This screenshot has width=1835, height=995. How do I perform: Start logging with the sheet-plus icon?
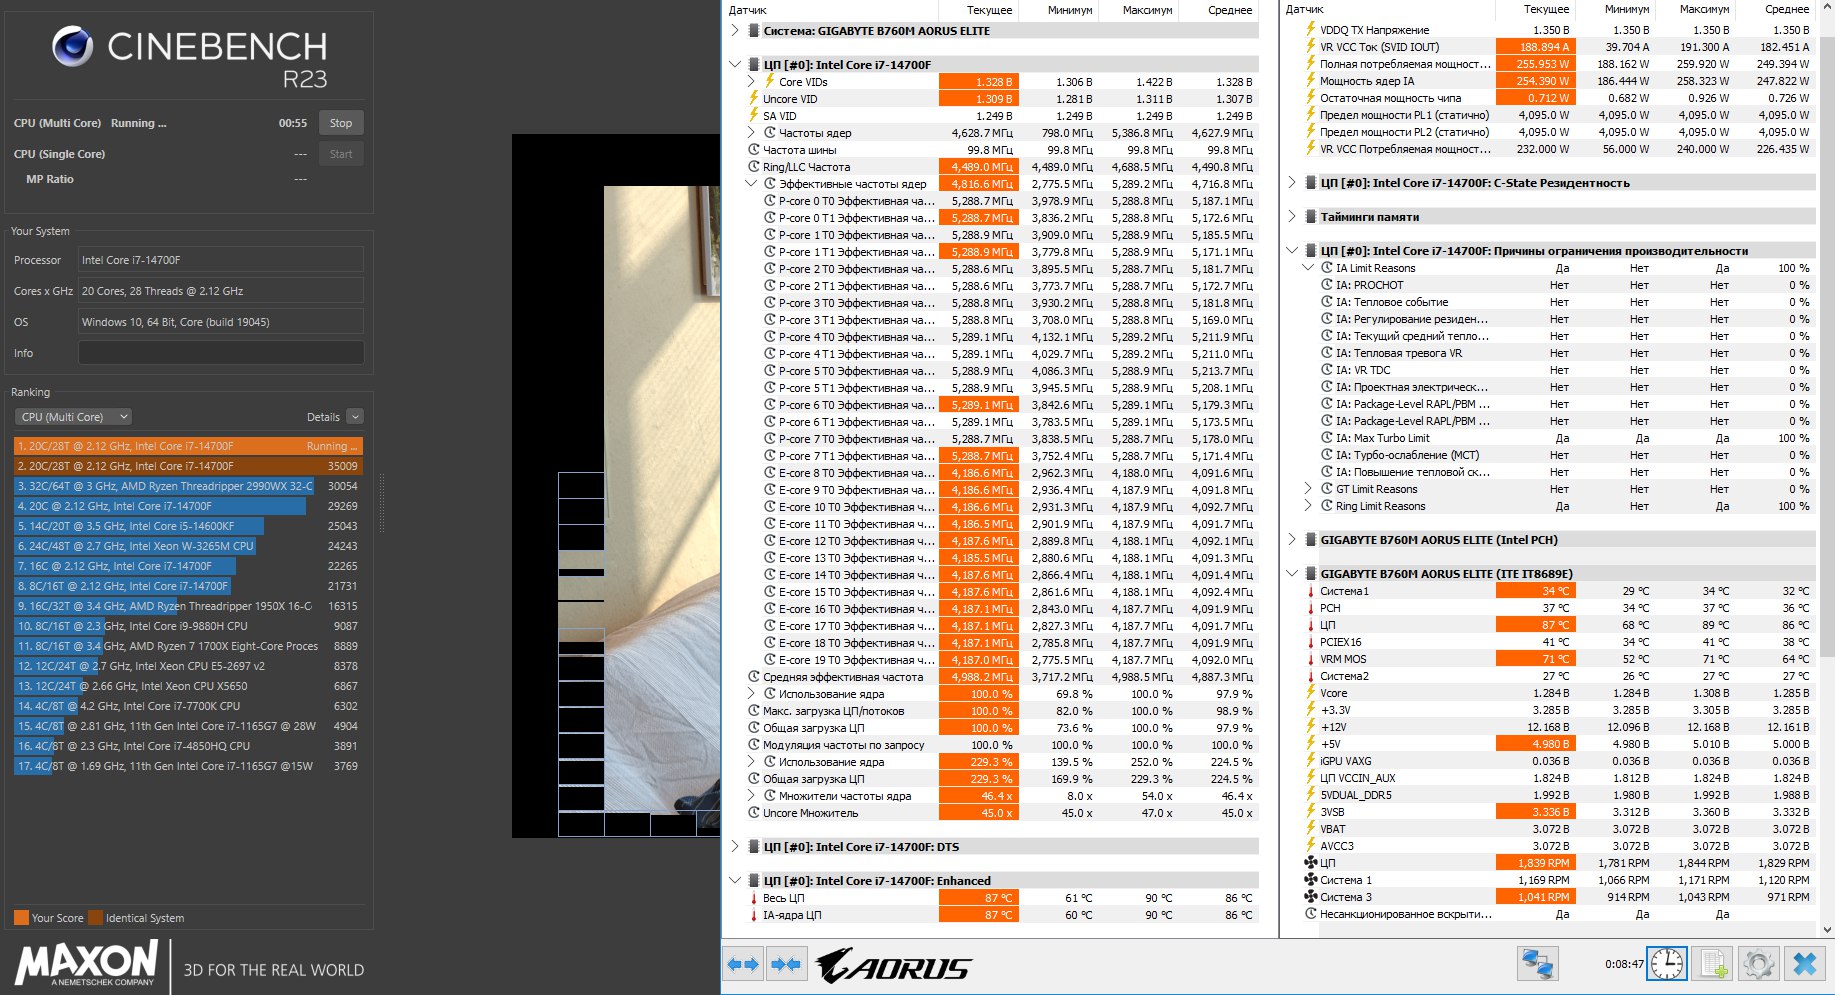1713,964
